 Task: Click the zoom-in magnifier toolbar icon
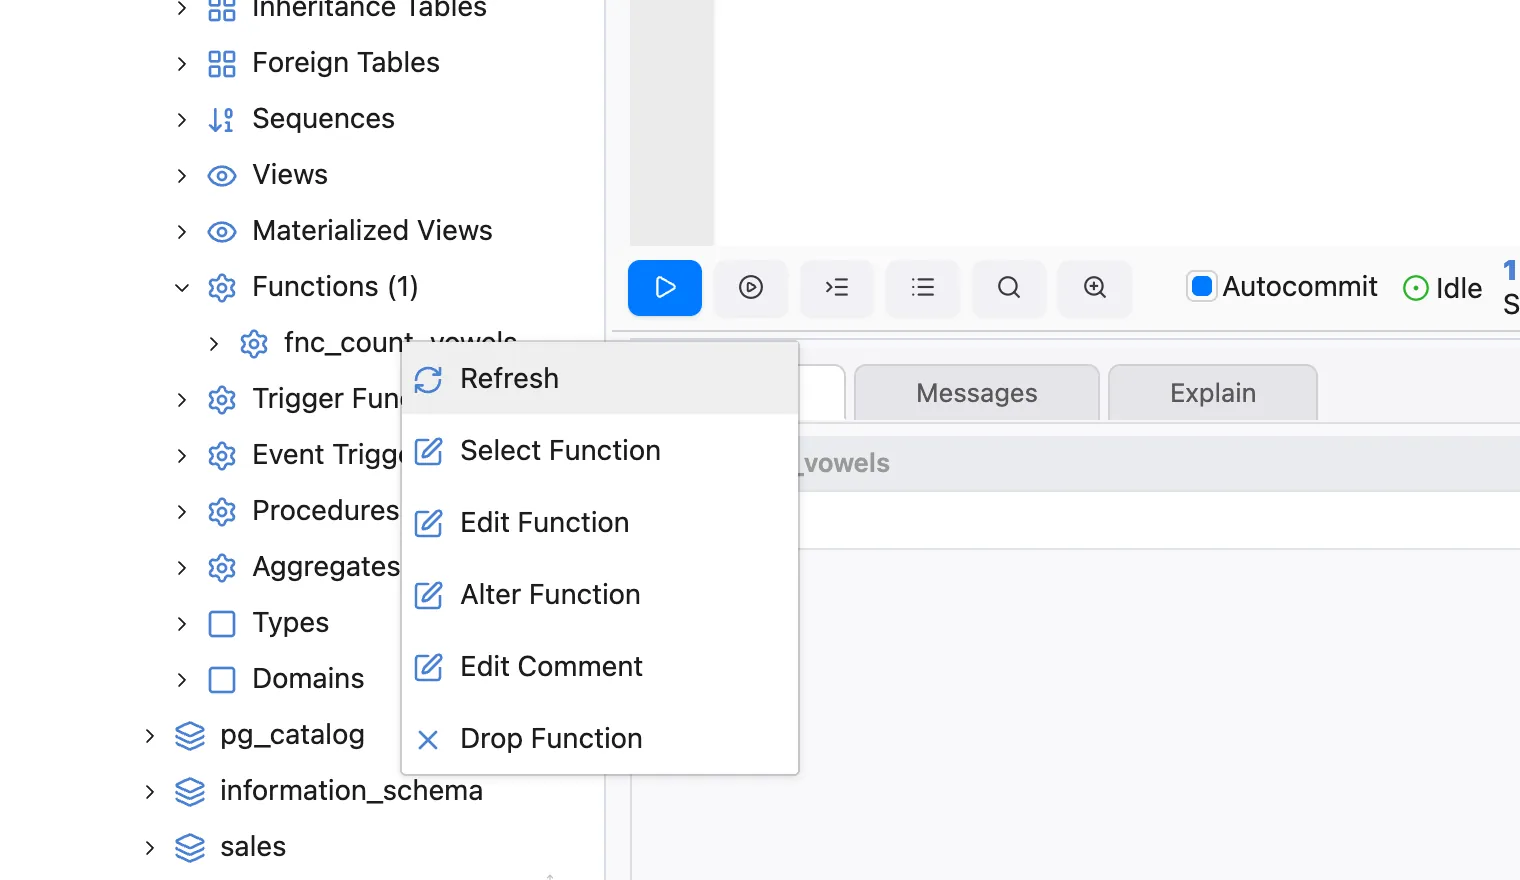[1095, 288]
